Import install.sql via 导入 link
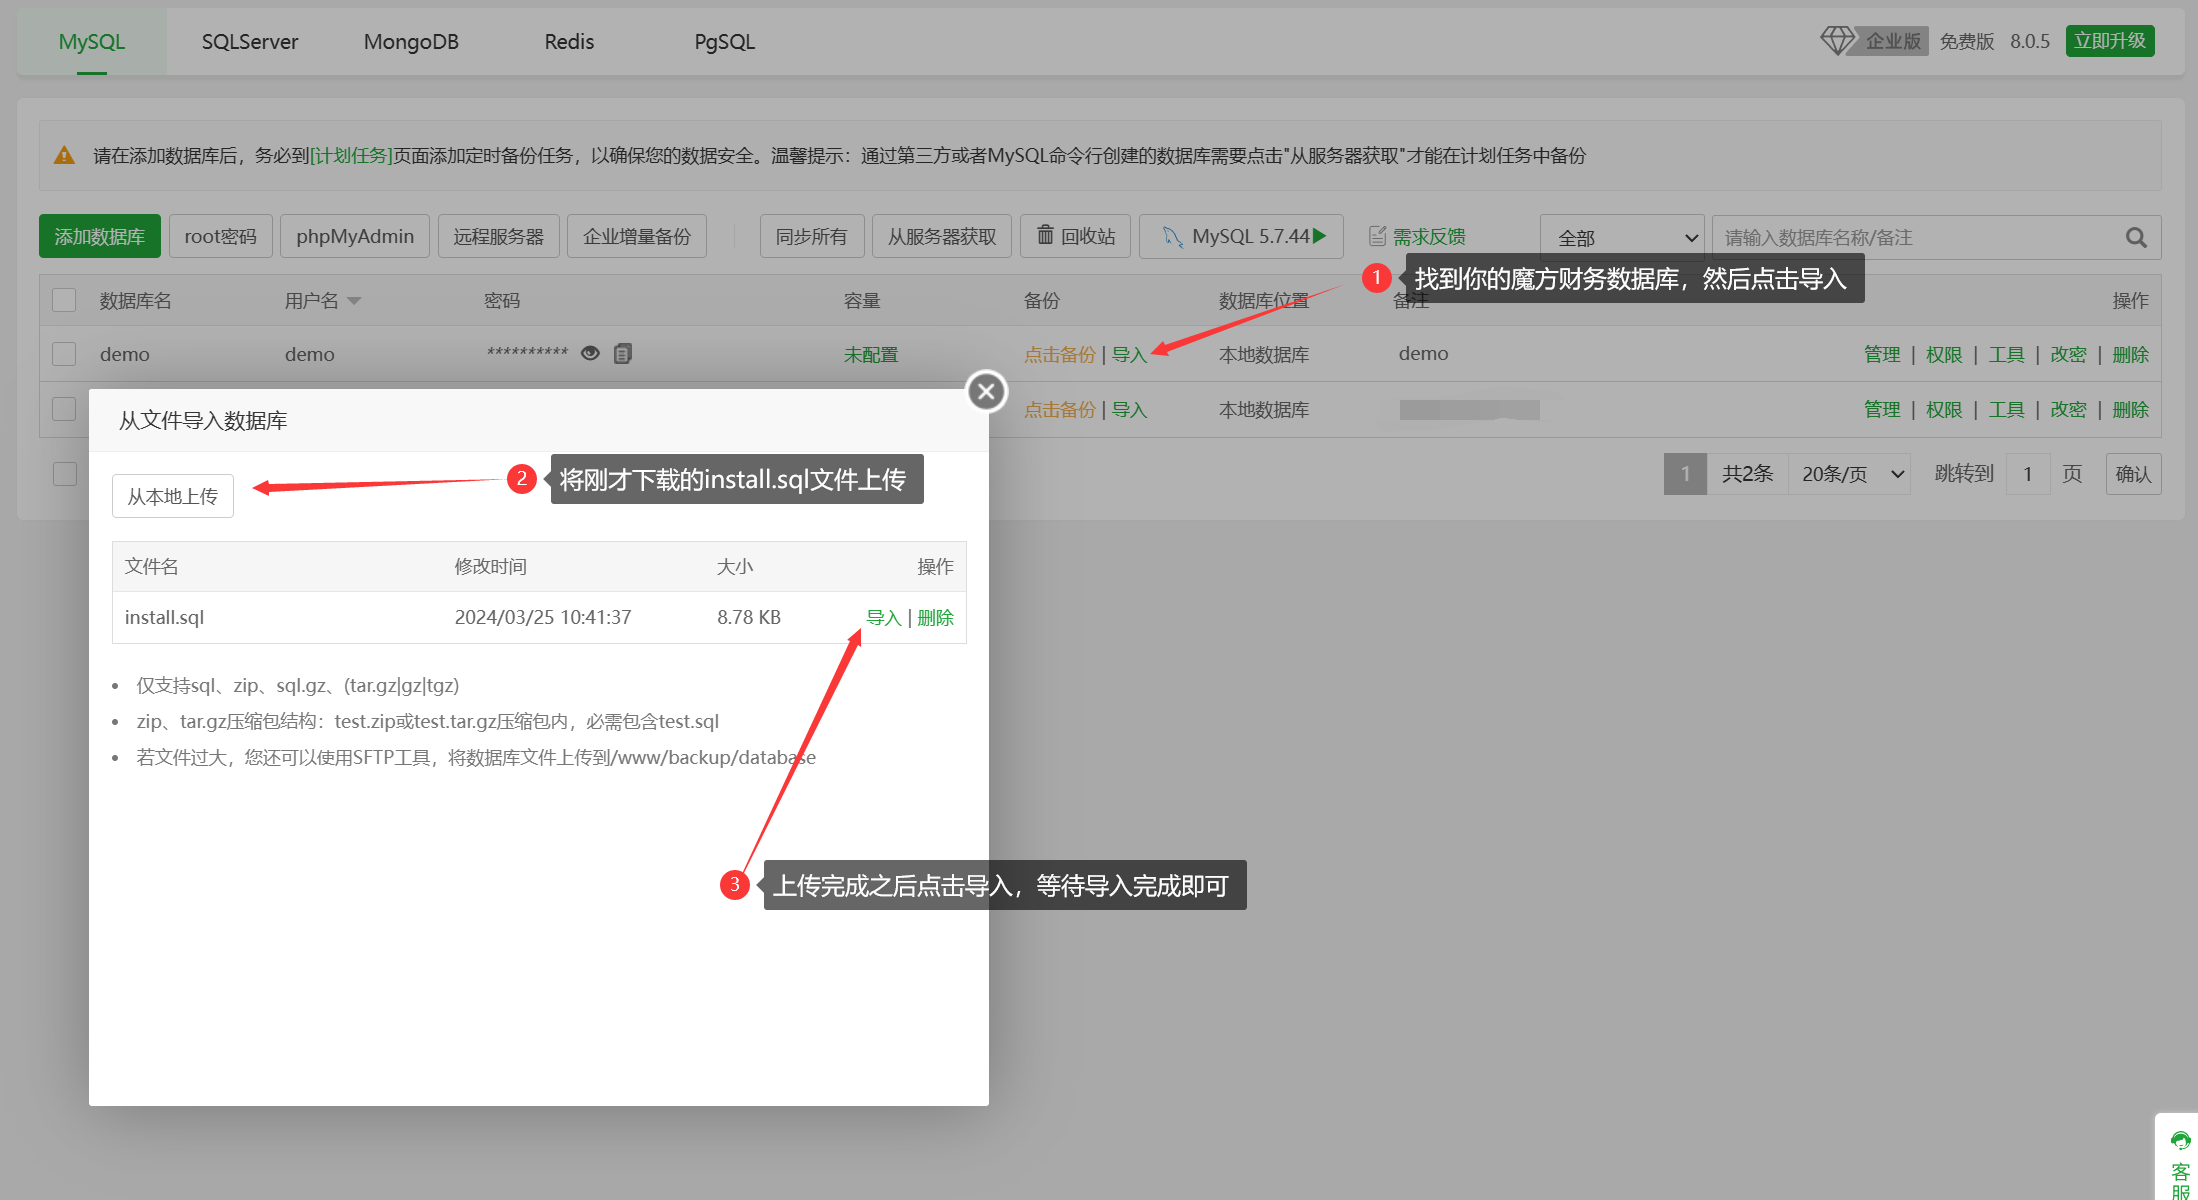2198x1200 pixels. [883, 618]
